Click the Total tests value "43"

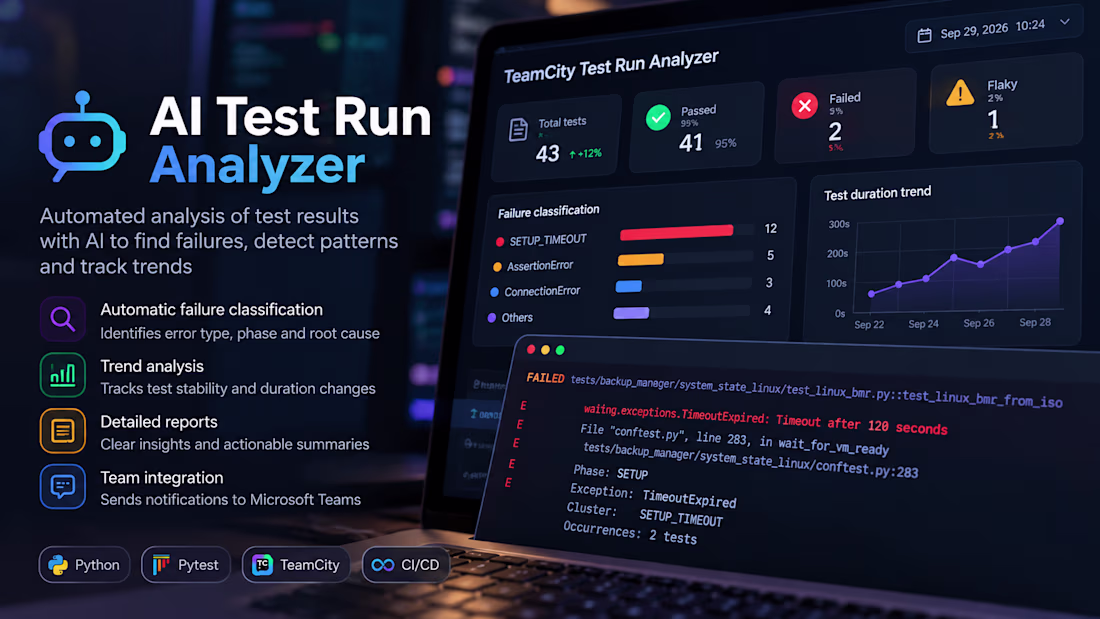(x=548, y=154)
